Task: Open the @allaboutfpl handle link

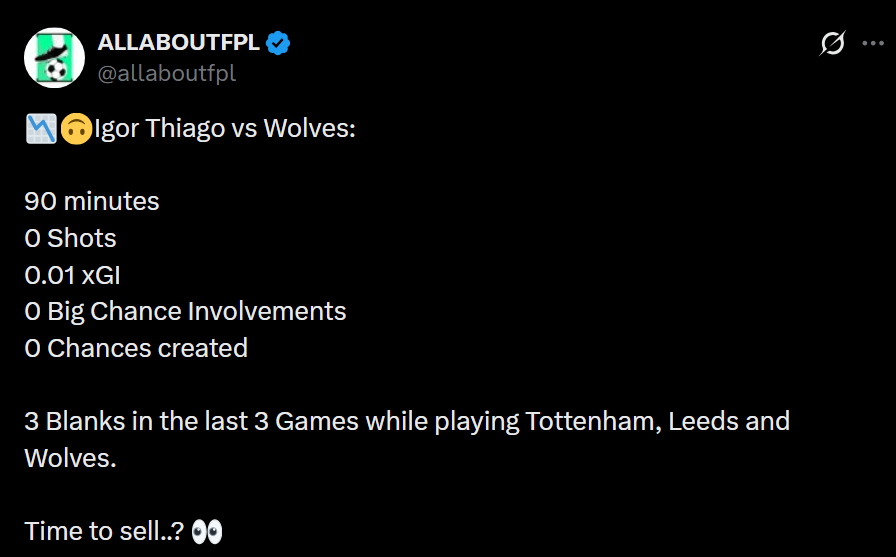Action: point(166,73)
